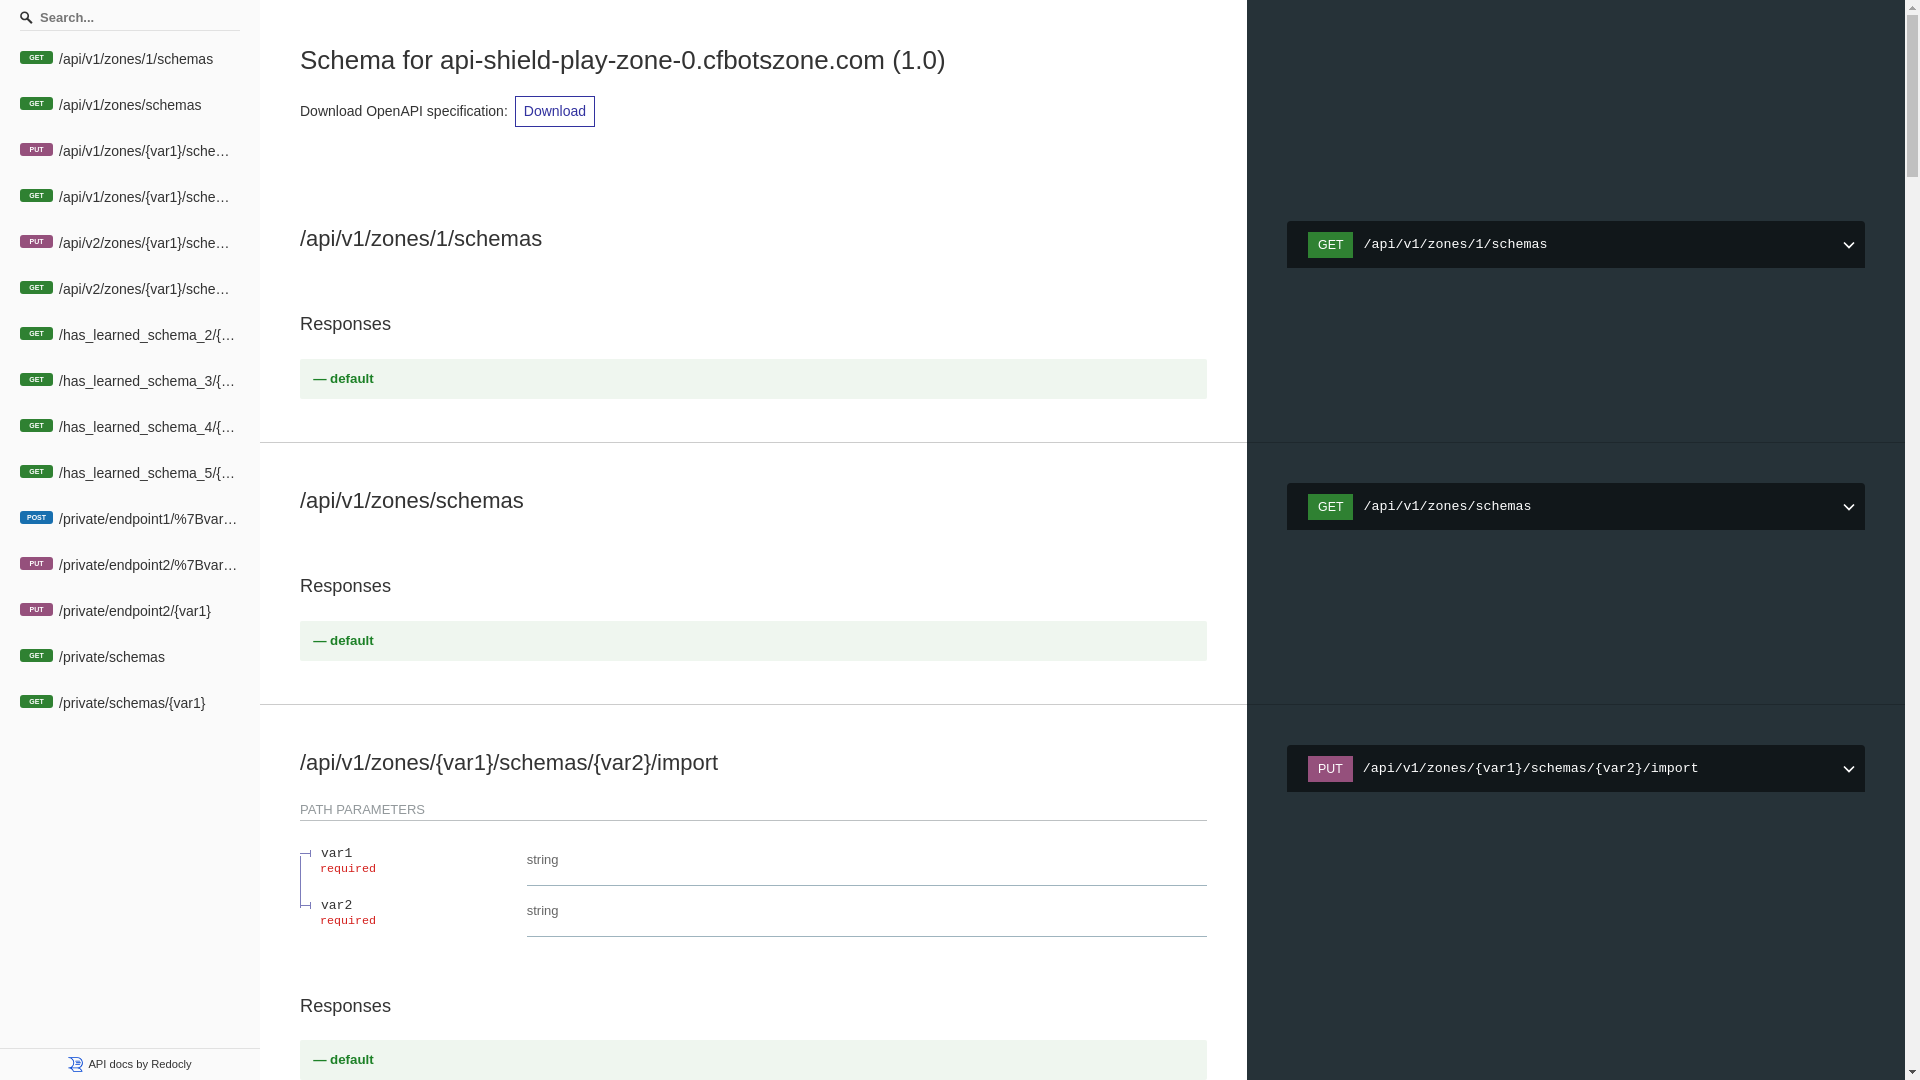Image resolution: width=1920 pixels, height=1080 pixels.
Task: Open GET /private/schemas sidebar item
Action: tap(130, 657)
